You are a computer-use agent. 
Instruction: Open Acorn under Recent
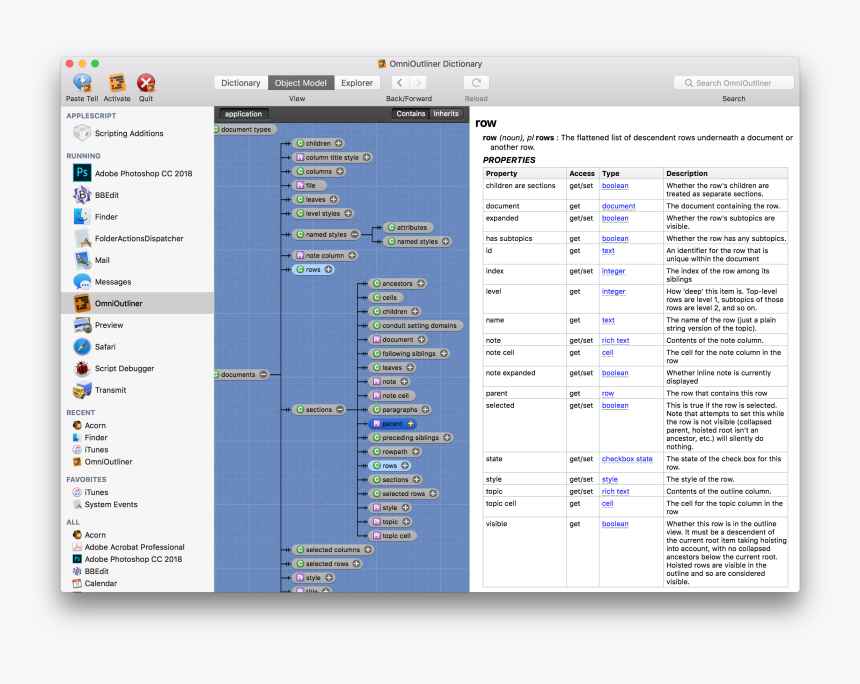click(95, 426)
